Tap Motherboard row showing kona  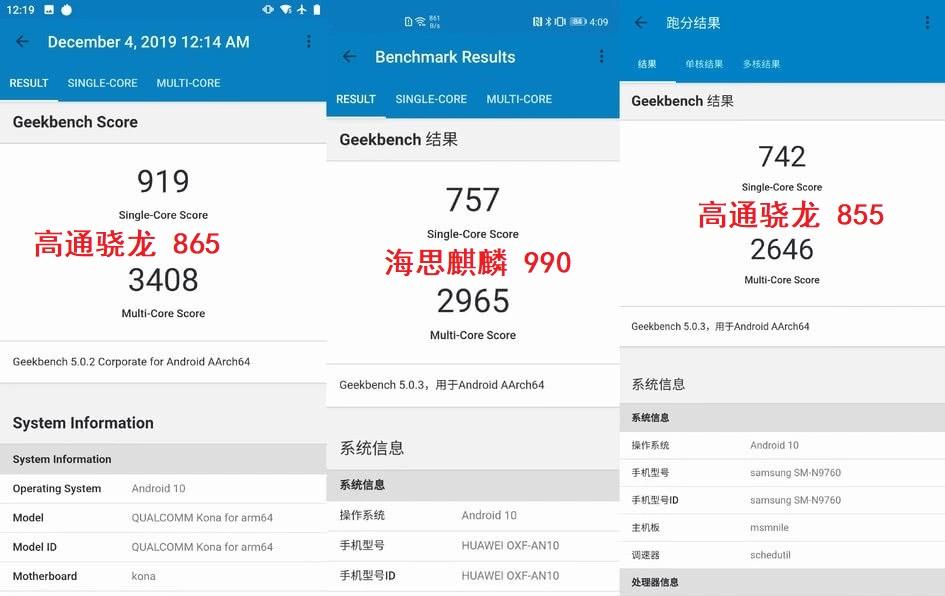click(x=163, y=576)
